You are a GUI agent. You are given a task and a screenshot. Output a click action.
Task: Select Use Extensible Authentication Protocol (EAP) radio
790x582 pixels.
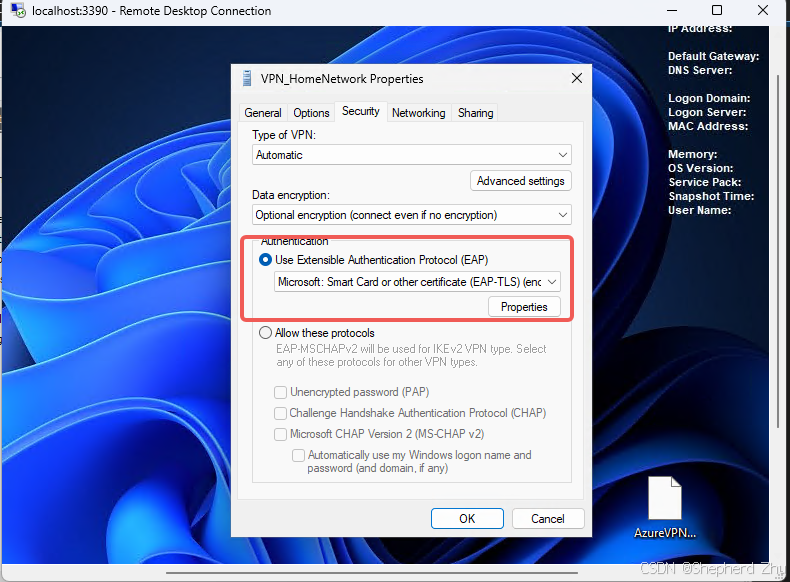click(x=265, y=260)
